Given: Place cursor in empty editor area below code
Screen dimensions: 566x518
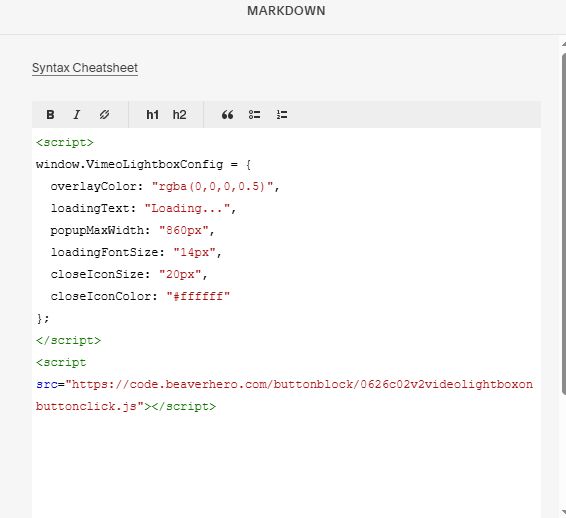Looking at the screenshot, I should tap(286, 466).
